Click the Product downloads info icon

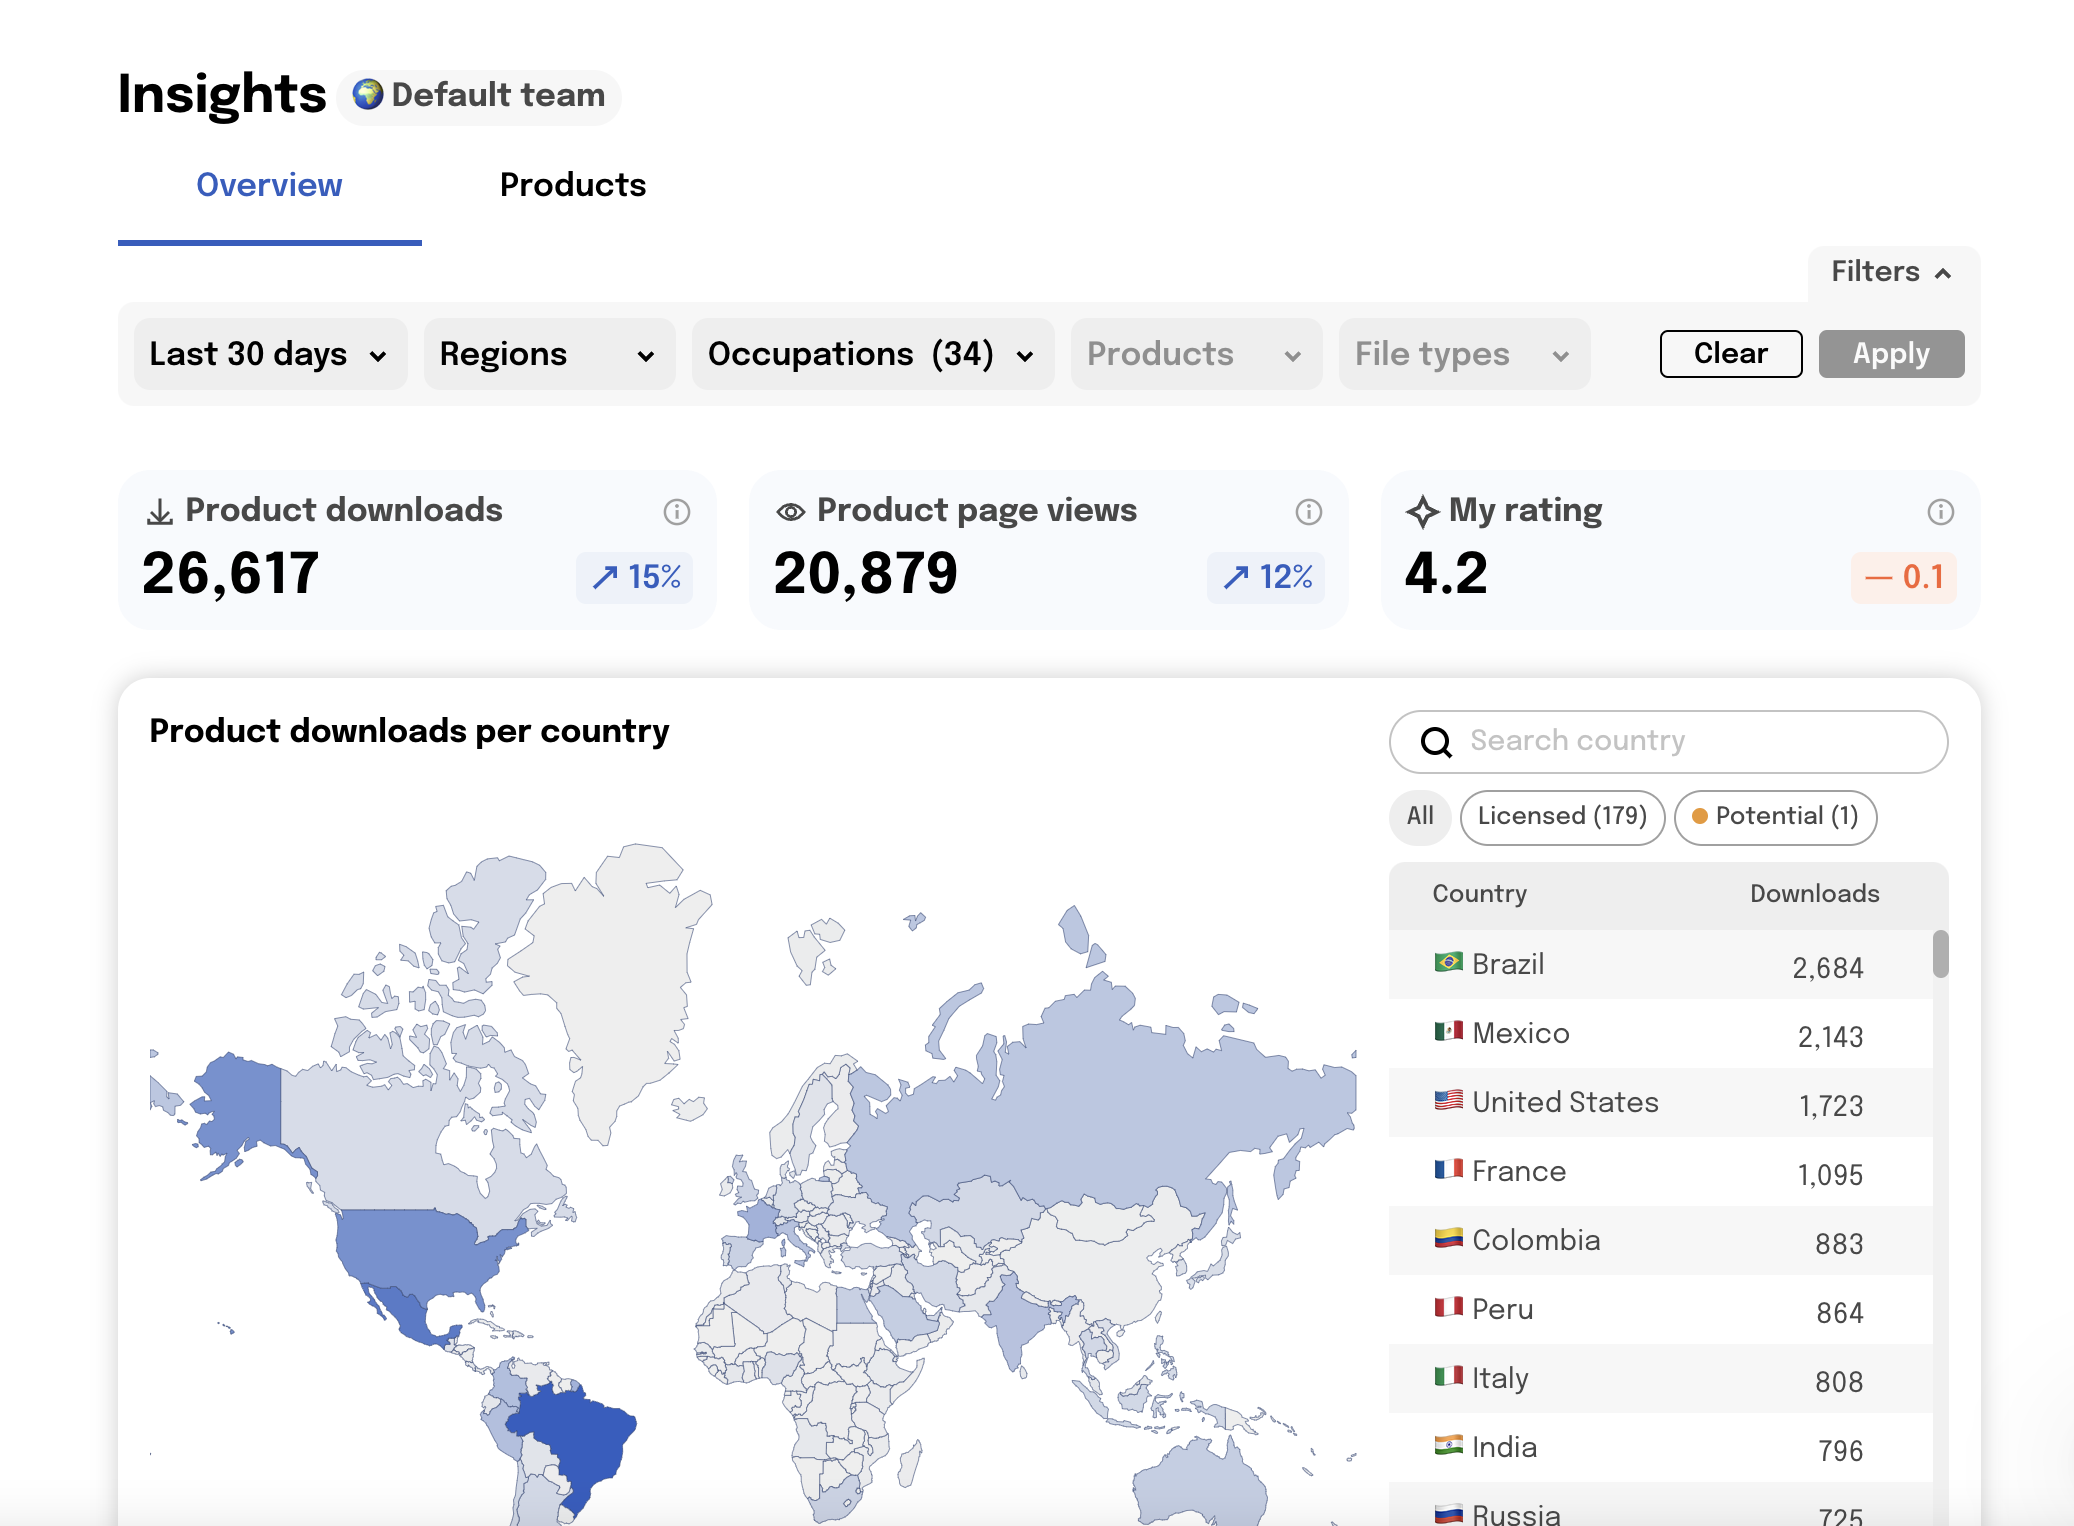click(677, 512)
